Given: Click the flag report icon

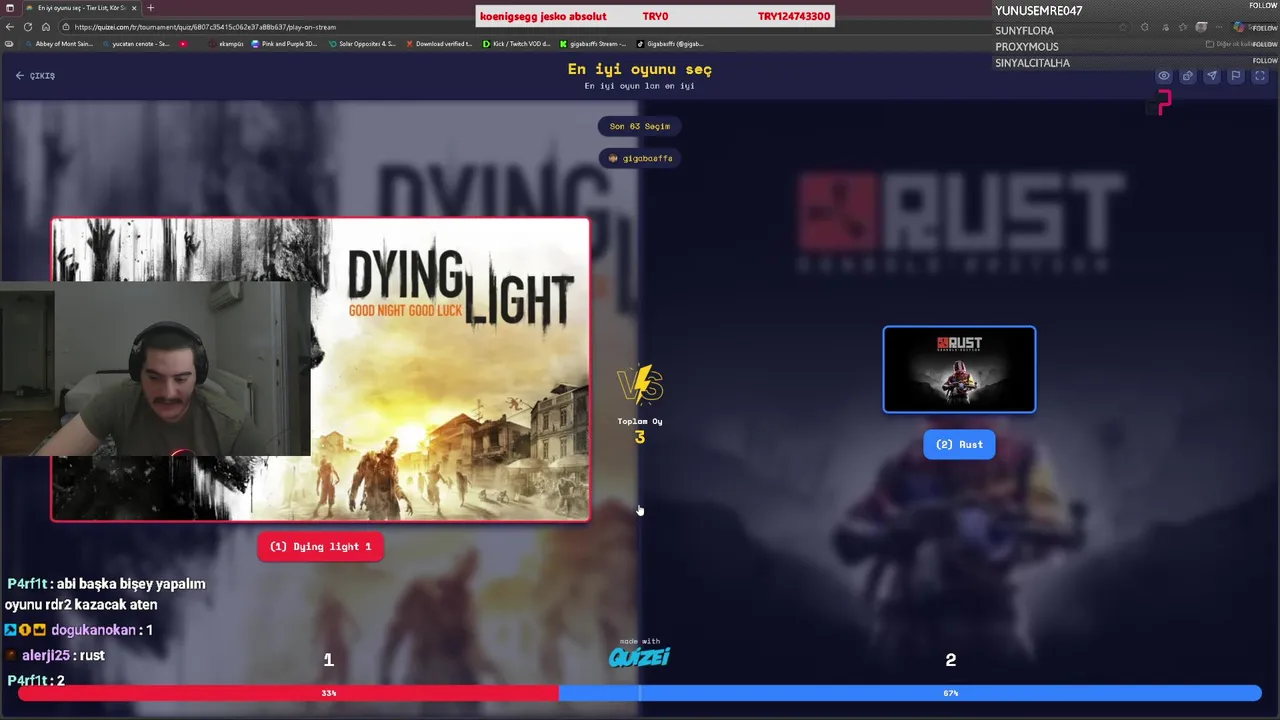Looking at the screenshot, I should [x=1236, y=76].
